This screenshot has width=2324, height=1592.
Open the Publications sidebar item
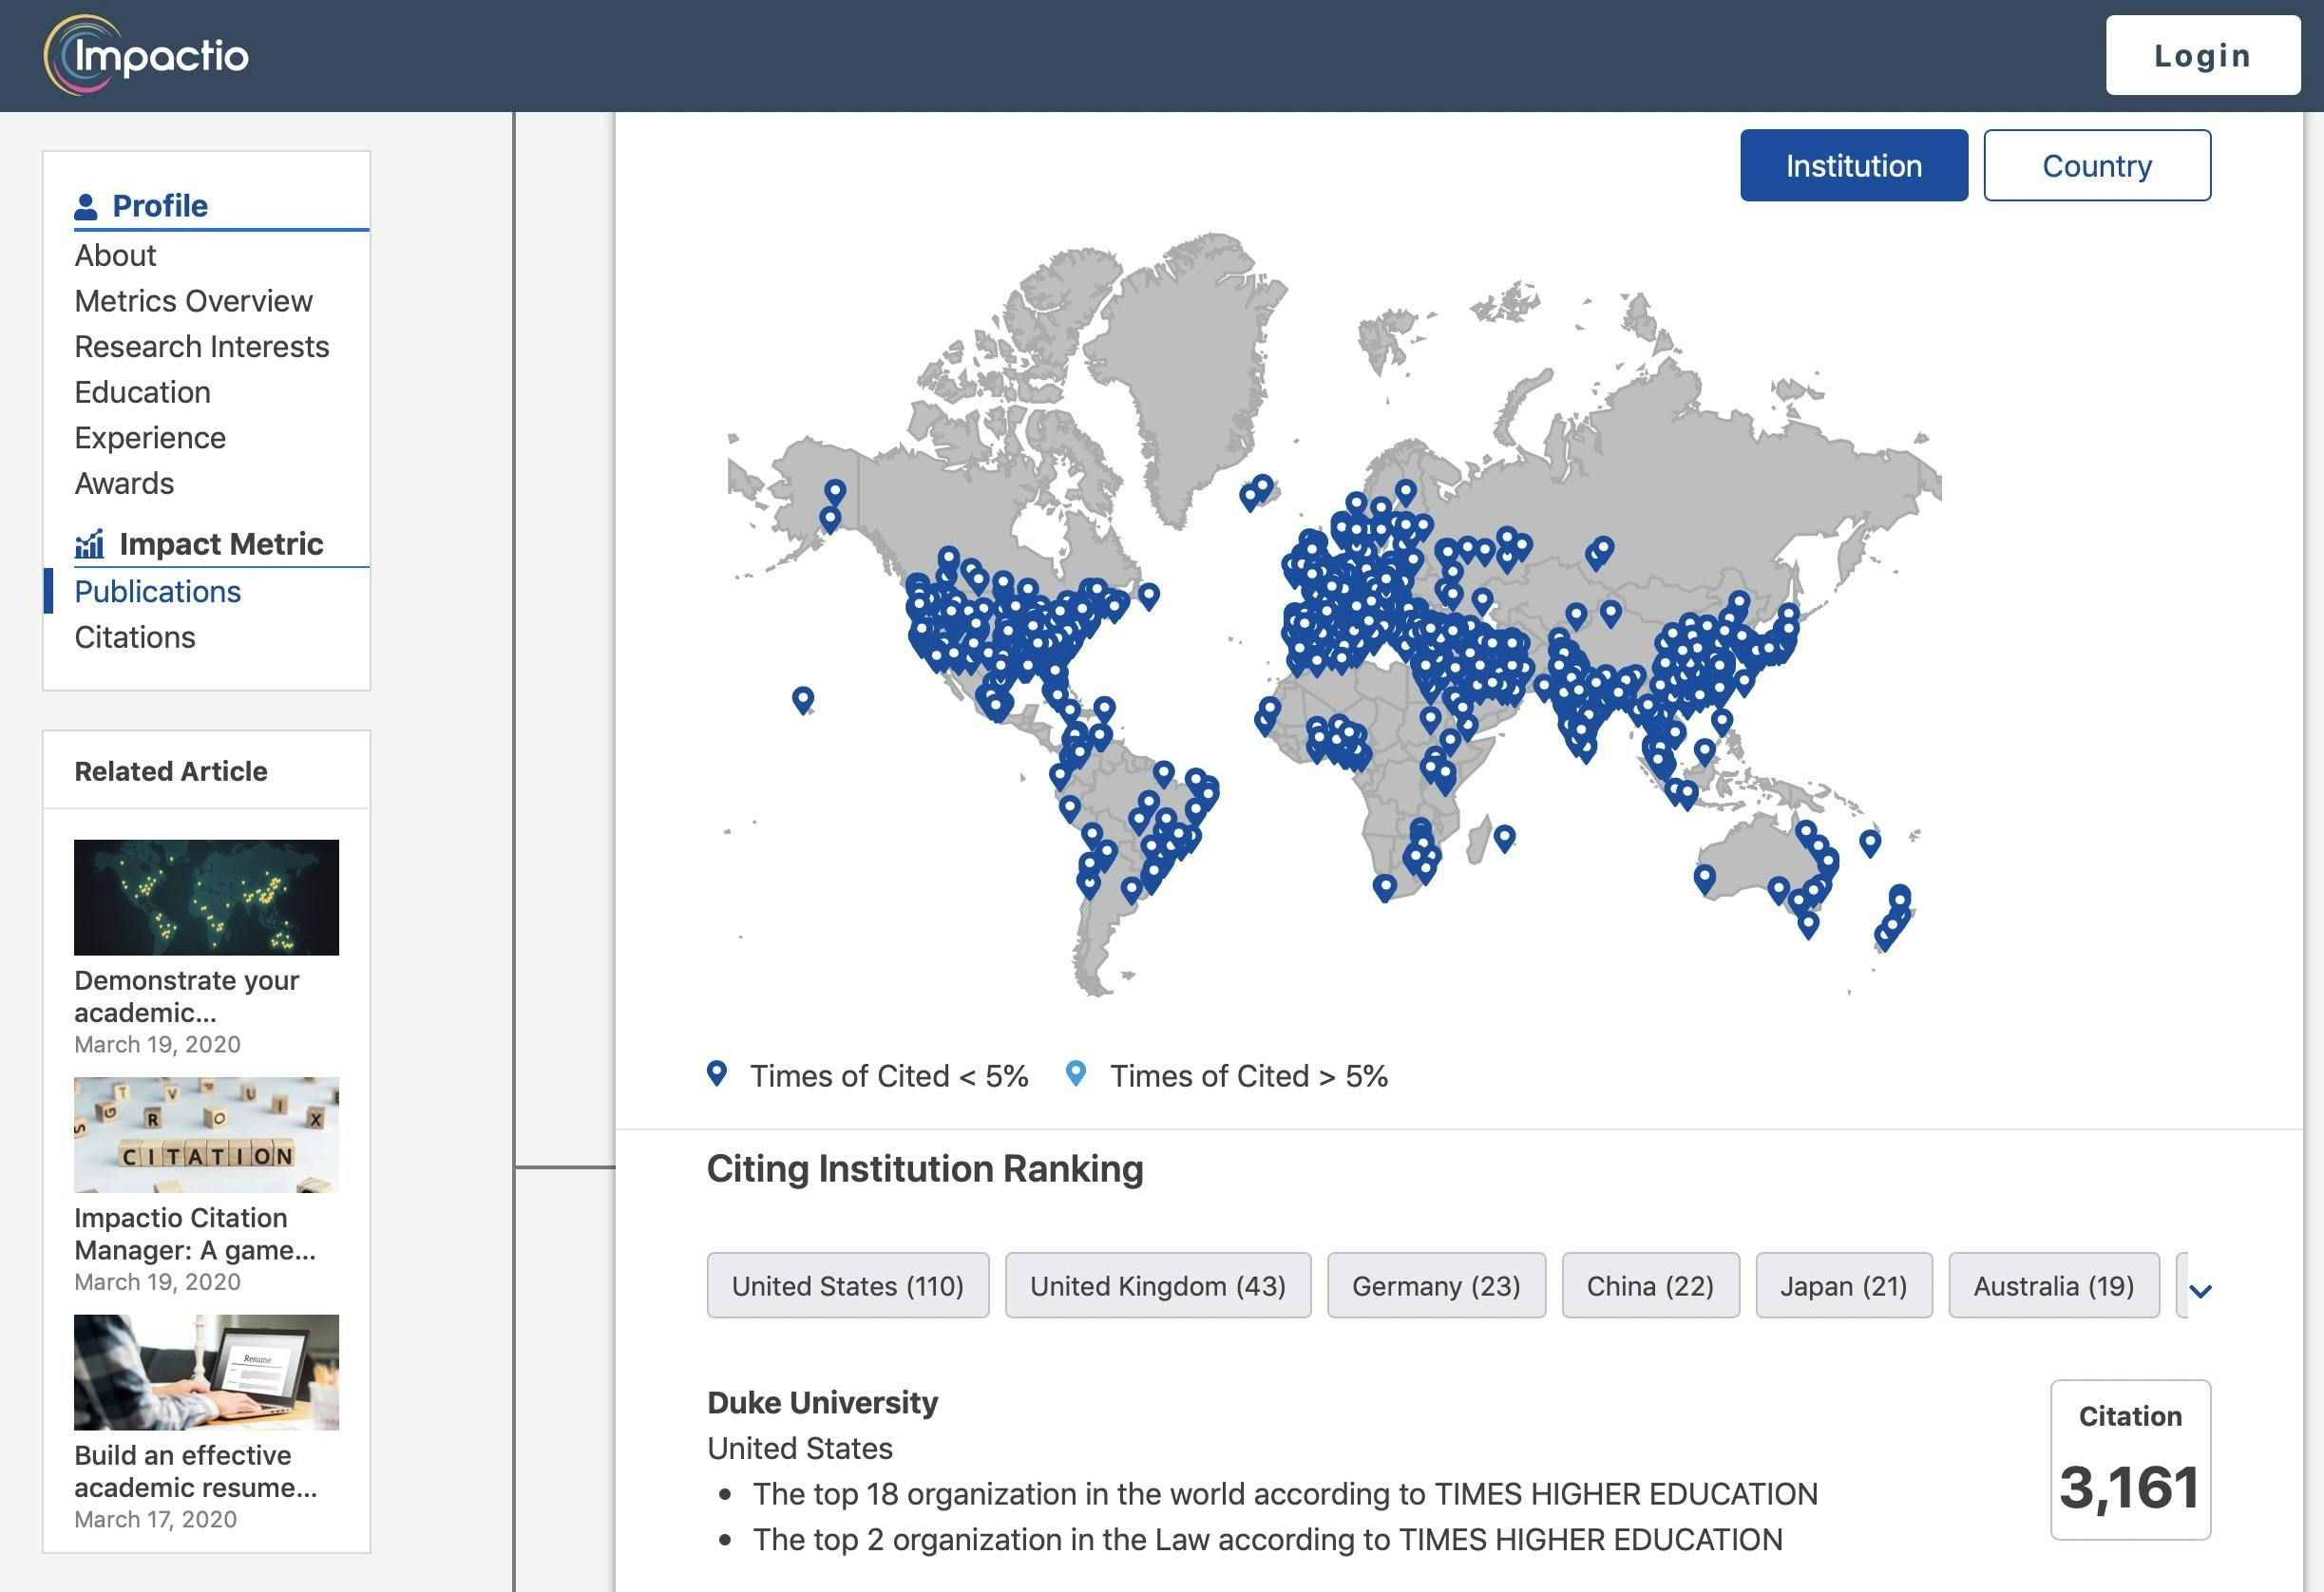click(157, 591)
